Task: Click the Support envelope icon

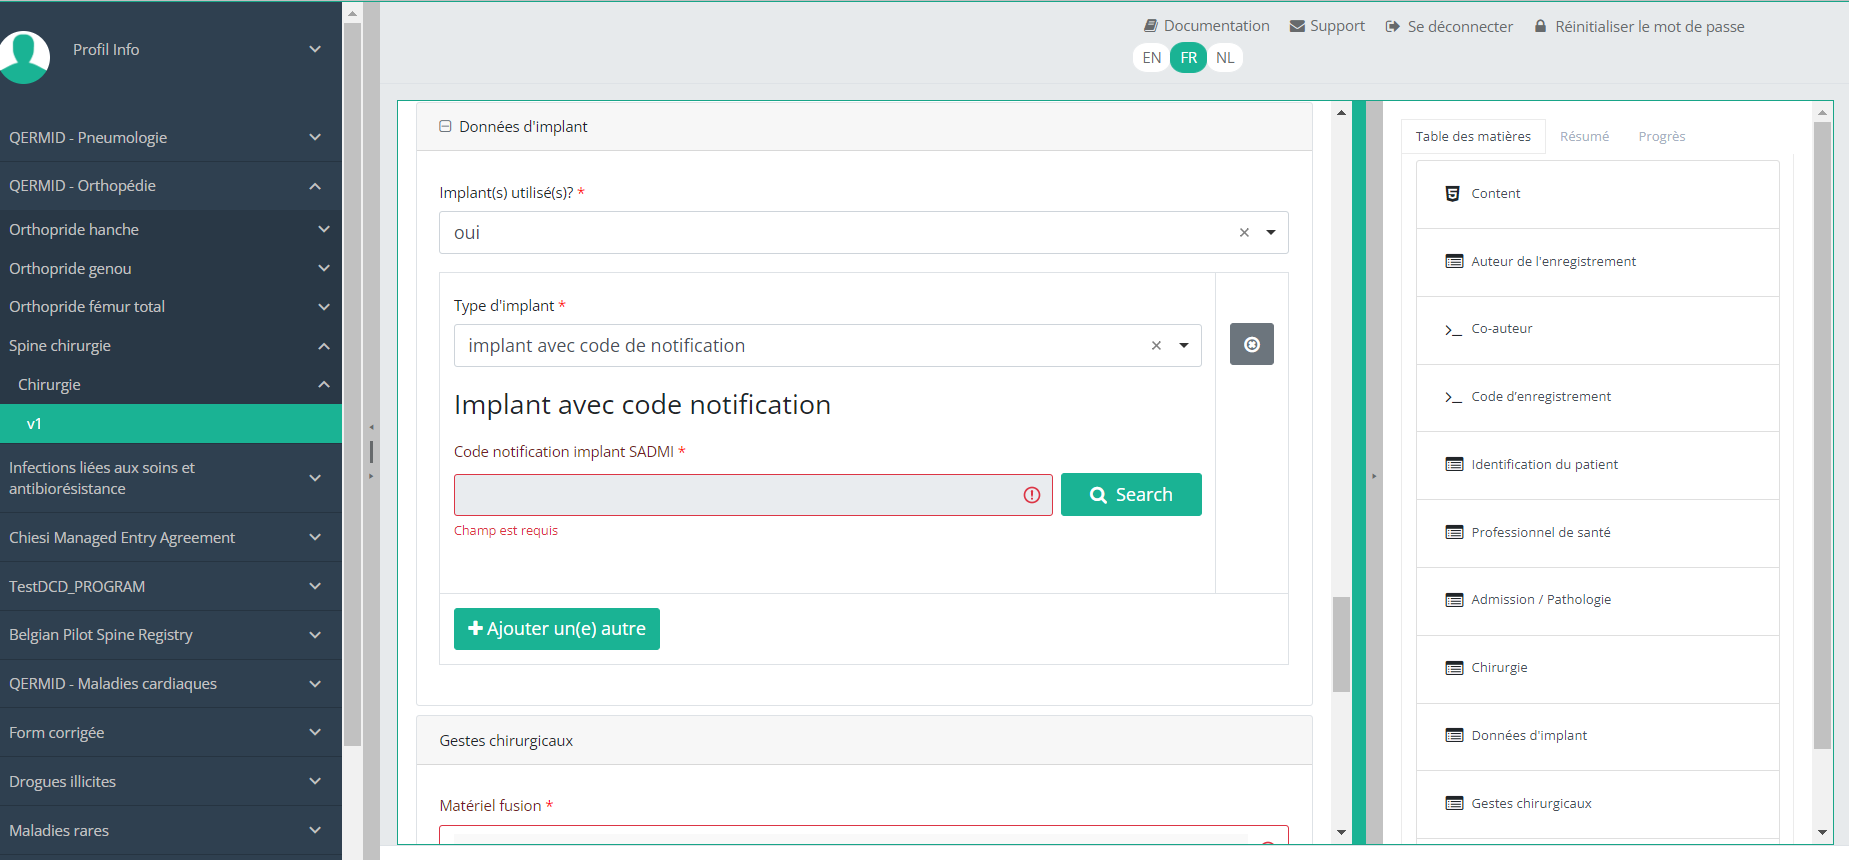Action: 1297,26
